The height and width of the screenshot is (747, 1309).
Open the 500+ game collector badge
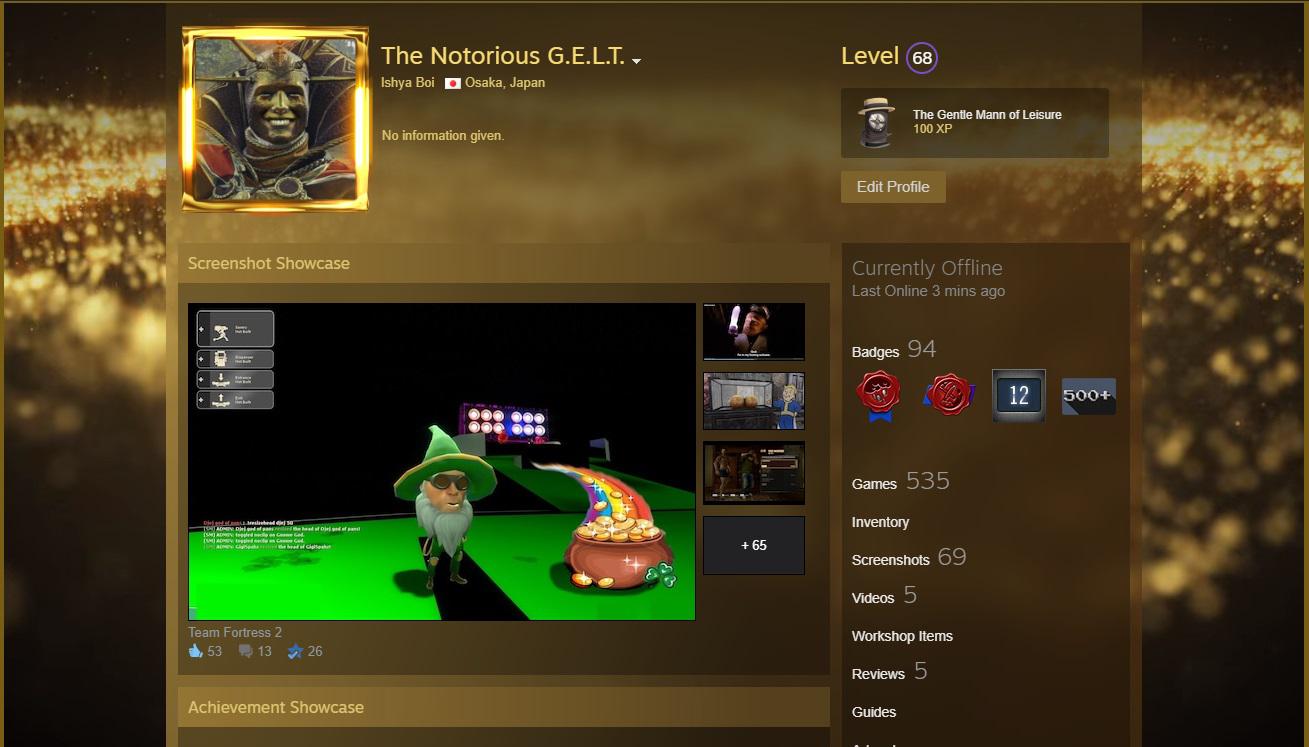(1088, 395)
